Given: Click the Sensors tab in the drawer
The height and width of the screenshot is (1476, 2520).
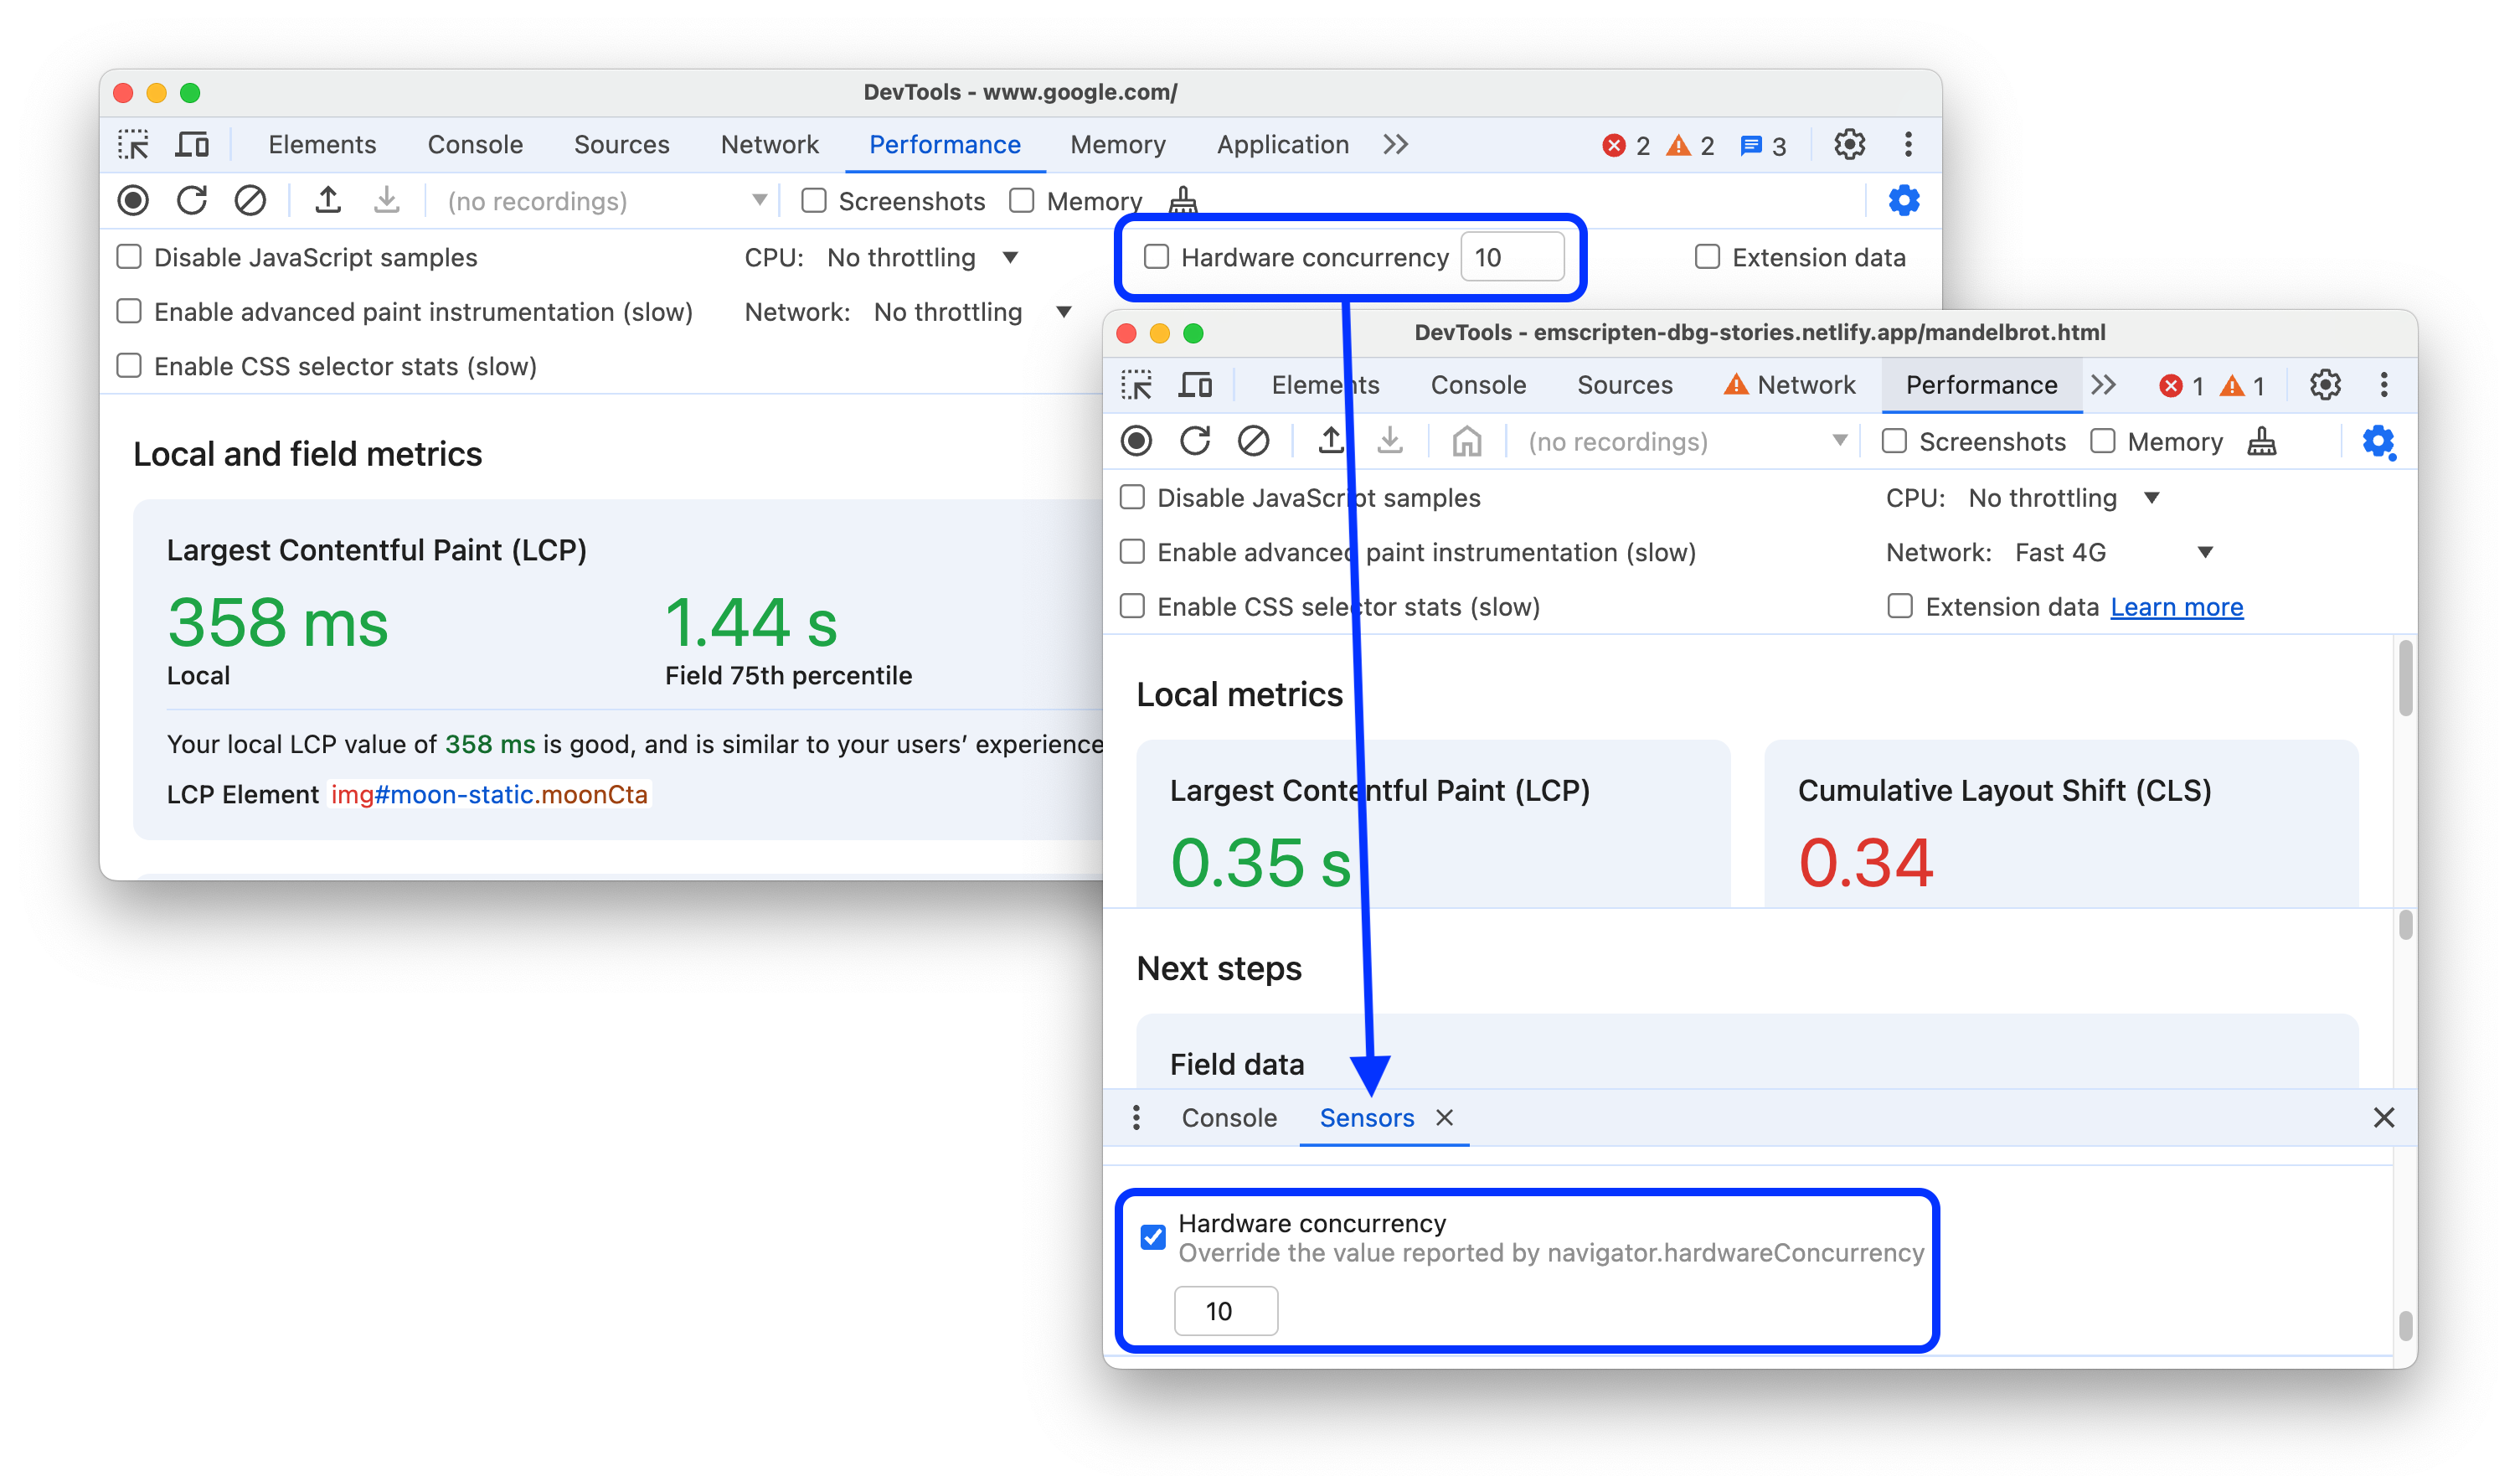Looking at the screenshot, I should coord(1368,1117).
